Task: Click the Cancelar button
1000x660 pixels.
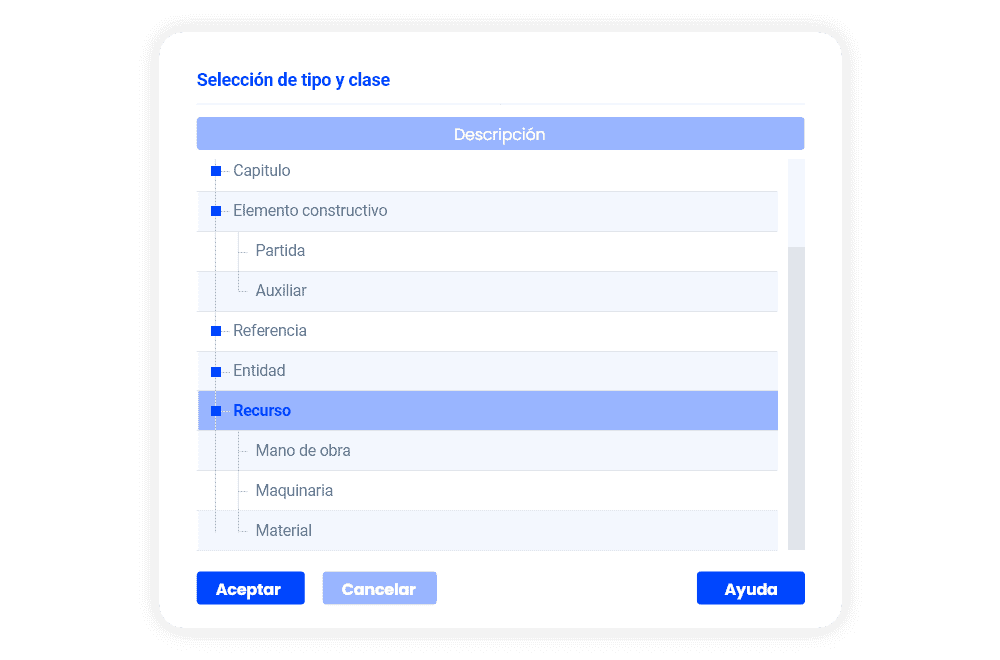Action: pyautogui.click(x=379, y=589)
